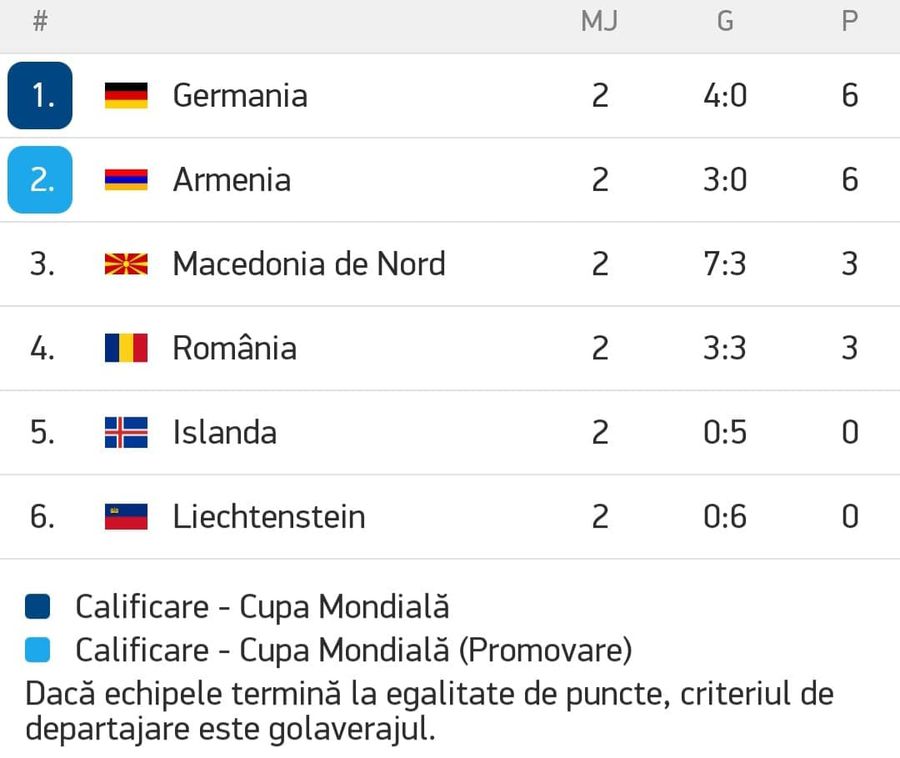Click the dark blue Calificare legend swatch

[x=37, y=607]
